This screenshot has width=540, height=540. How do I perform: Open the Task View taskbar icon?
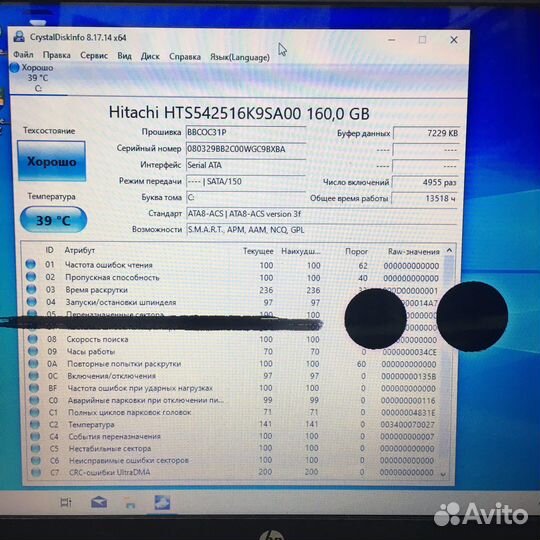click(66, 503)
